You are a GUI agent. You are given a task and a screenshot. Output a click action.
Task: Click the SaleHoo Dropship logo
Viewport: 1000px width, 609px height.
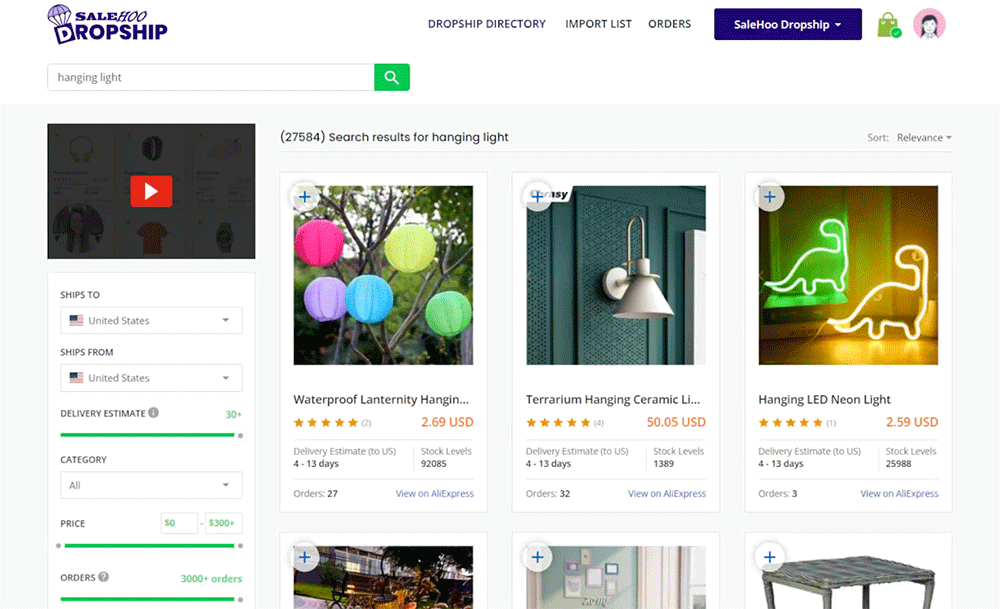click(x=108, y=25)
